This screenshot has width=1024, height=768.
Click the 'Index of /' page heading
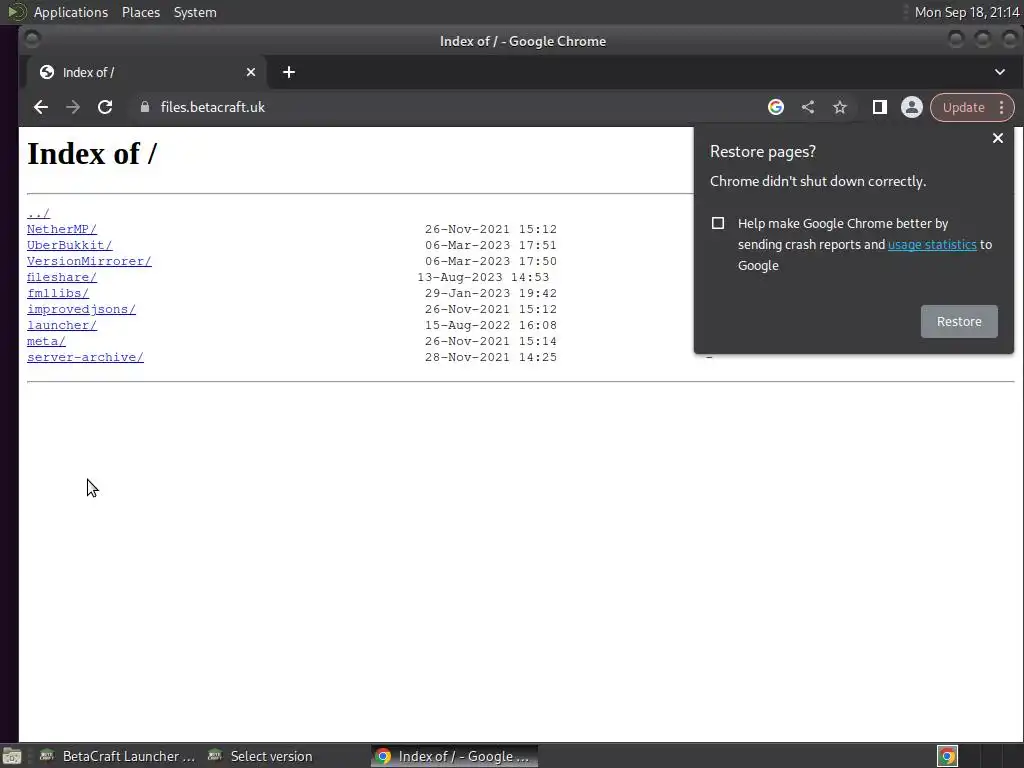92,154
